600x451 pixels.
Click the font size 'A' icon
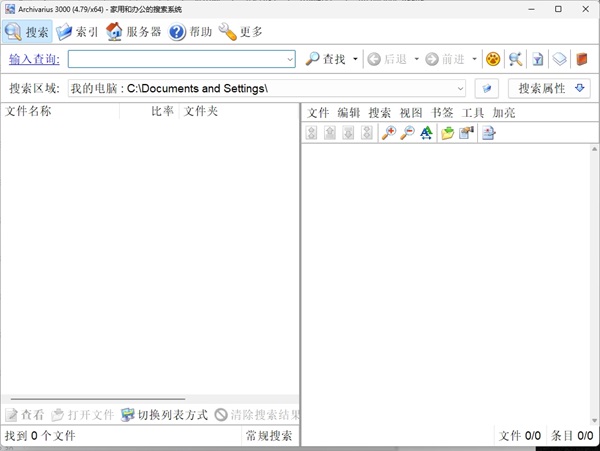426,133
